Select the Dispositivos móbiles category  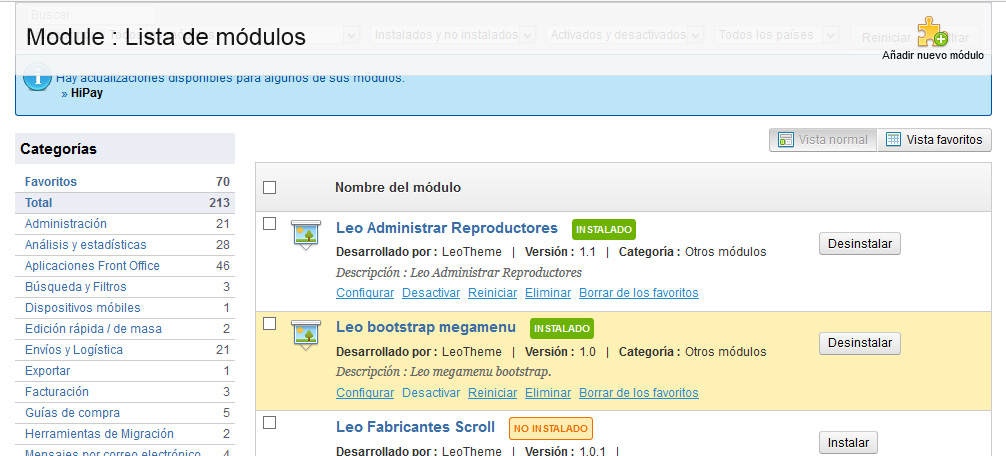[125, 308]
